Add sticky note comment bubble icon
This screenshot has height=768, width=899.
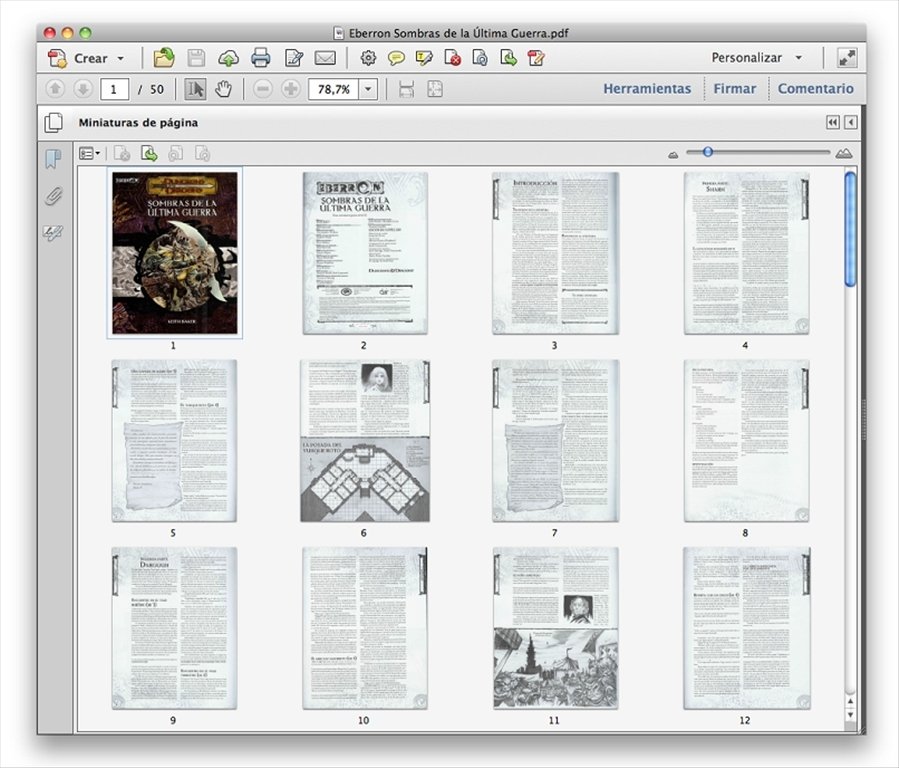tap(396, 58)
